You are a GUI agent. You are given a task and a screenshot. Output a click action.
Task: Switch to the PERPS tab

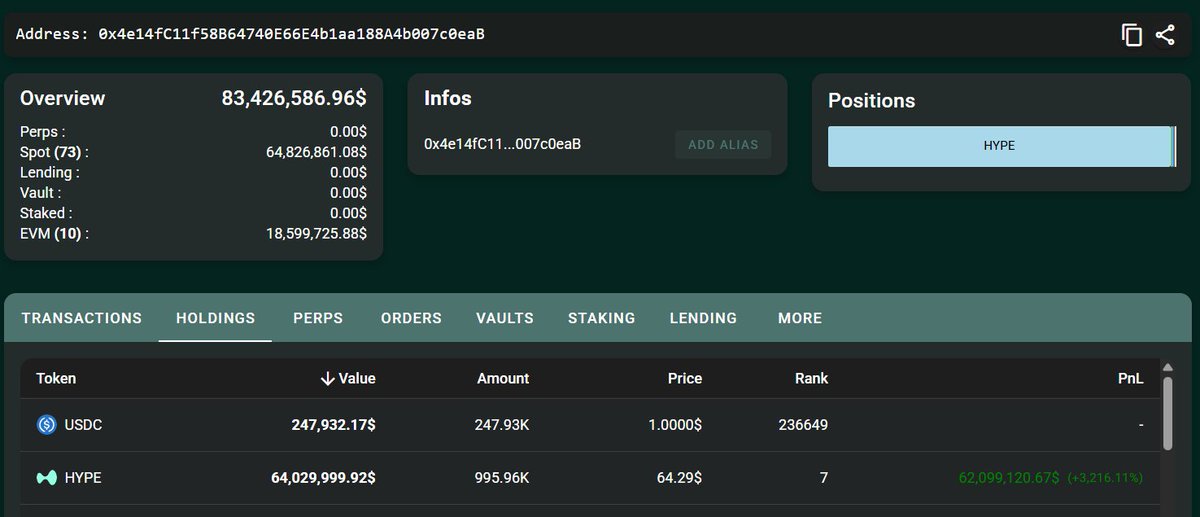coord(318,318)
